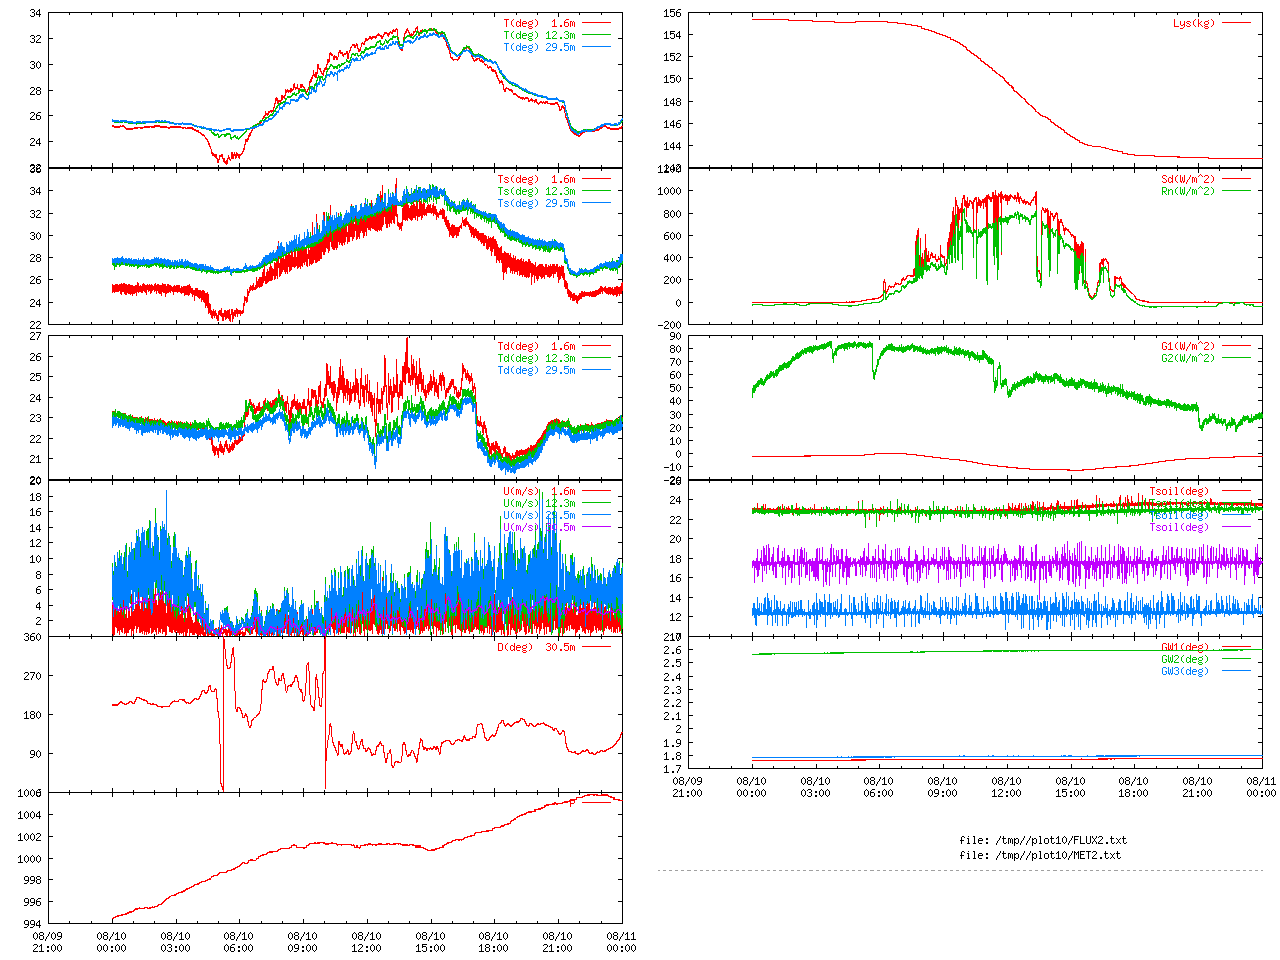Click the MET2.txt file path text

point(1040,855)
